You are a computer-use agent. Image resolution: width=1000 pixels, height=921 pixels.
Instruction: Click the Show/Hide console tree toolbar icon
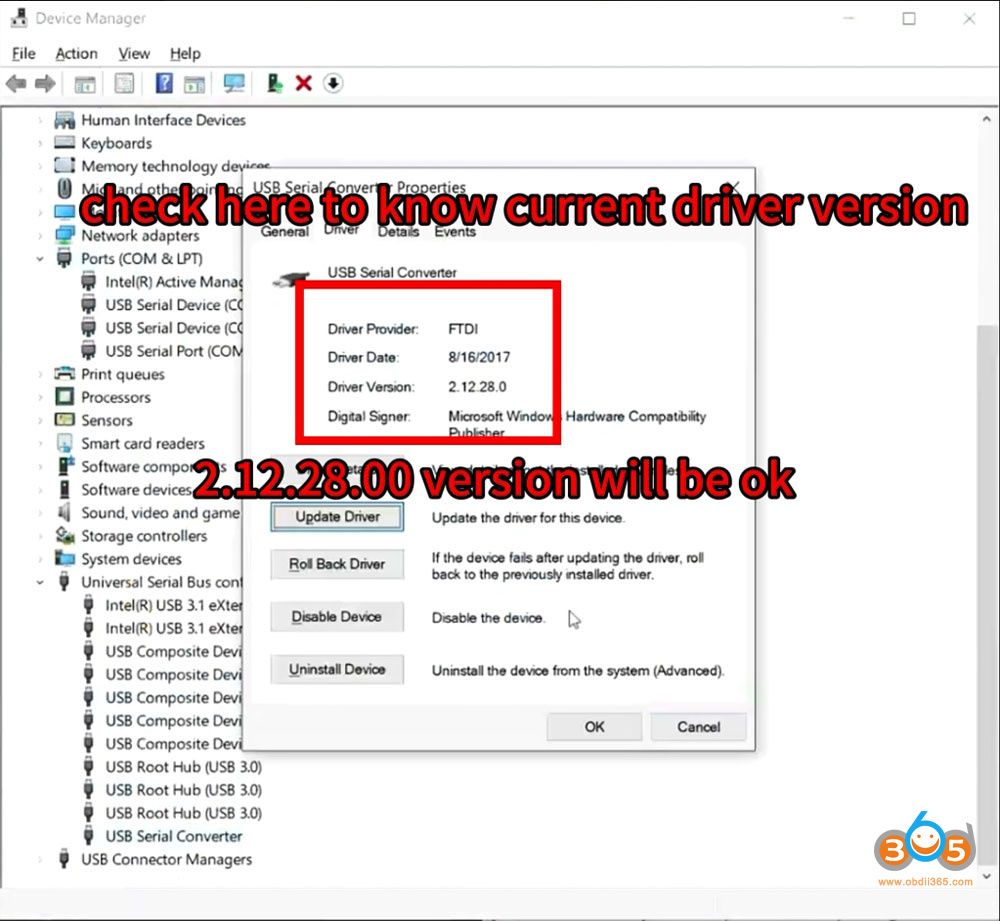pos(86,84)
